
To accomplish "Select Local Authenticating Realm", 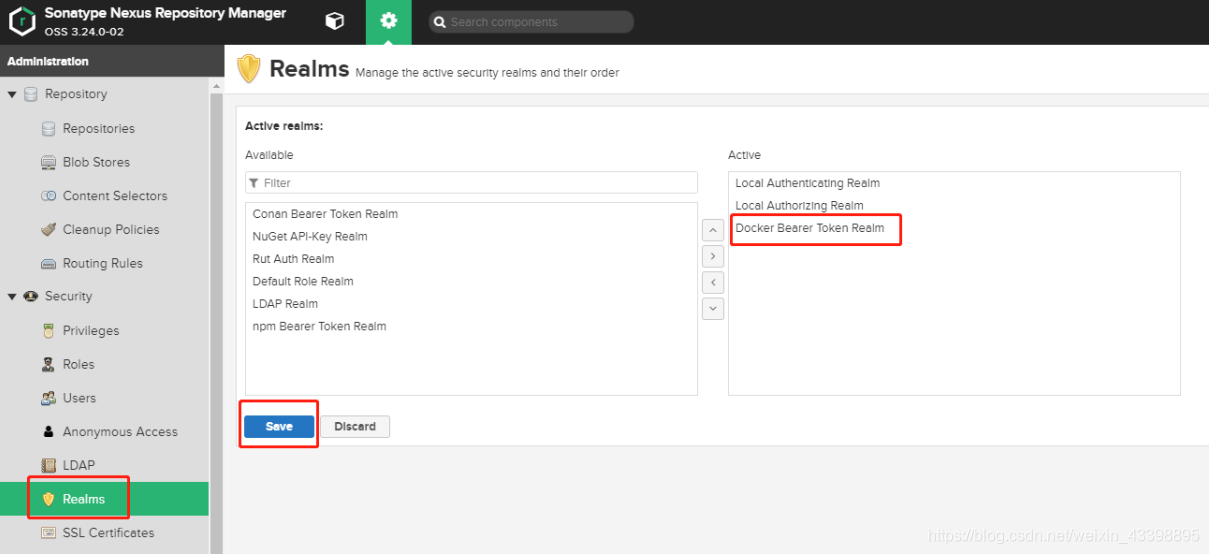I will pos(808,183).
